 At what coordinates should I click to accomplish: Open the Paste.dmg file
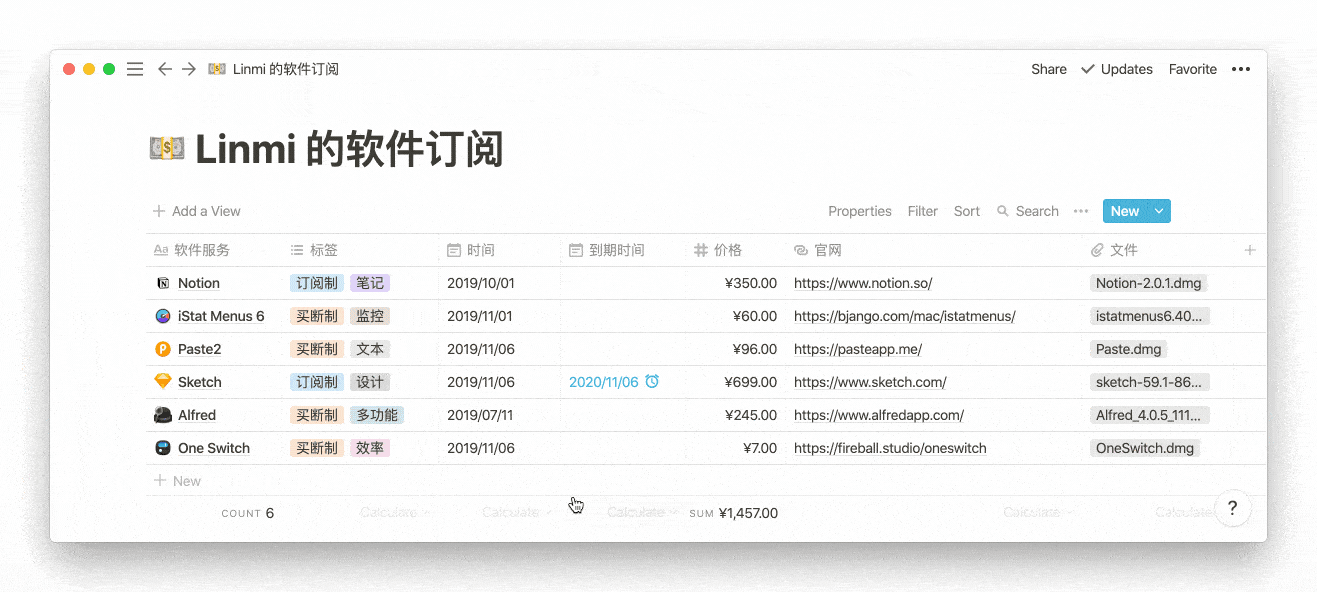[x=1128, y=349]
